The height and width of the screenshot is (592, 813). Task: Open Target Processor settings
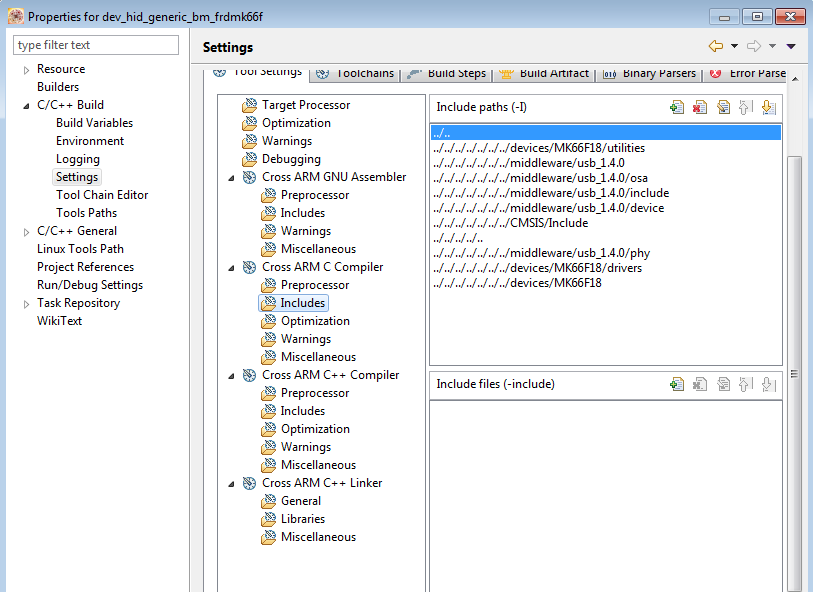(306, 105)
